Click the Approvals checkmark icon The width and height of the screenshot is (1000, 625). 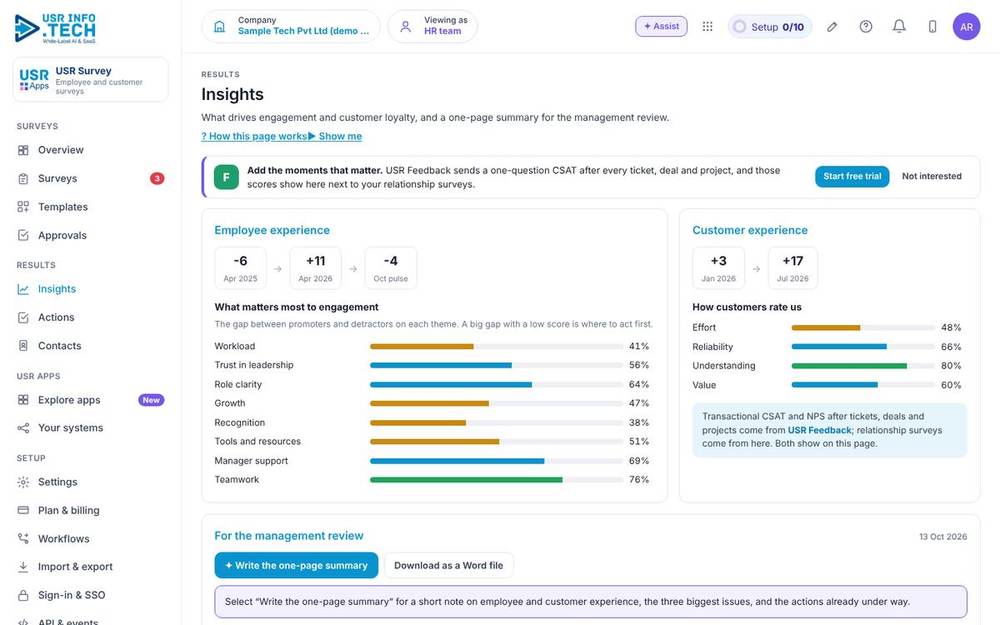pyautogui.click(x=23, y=235)
